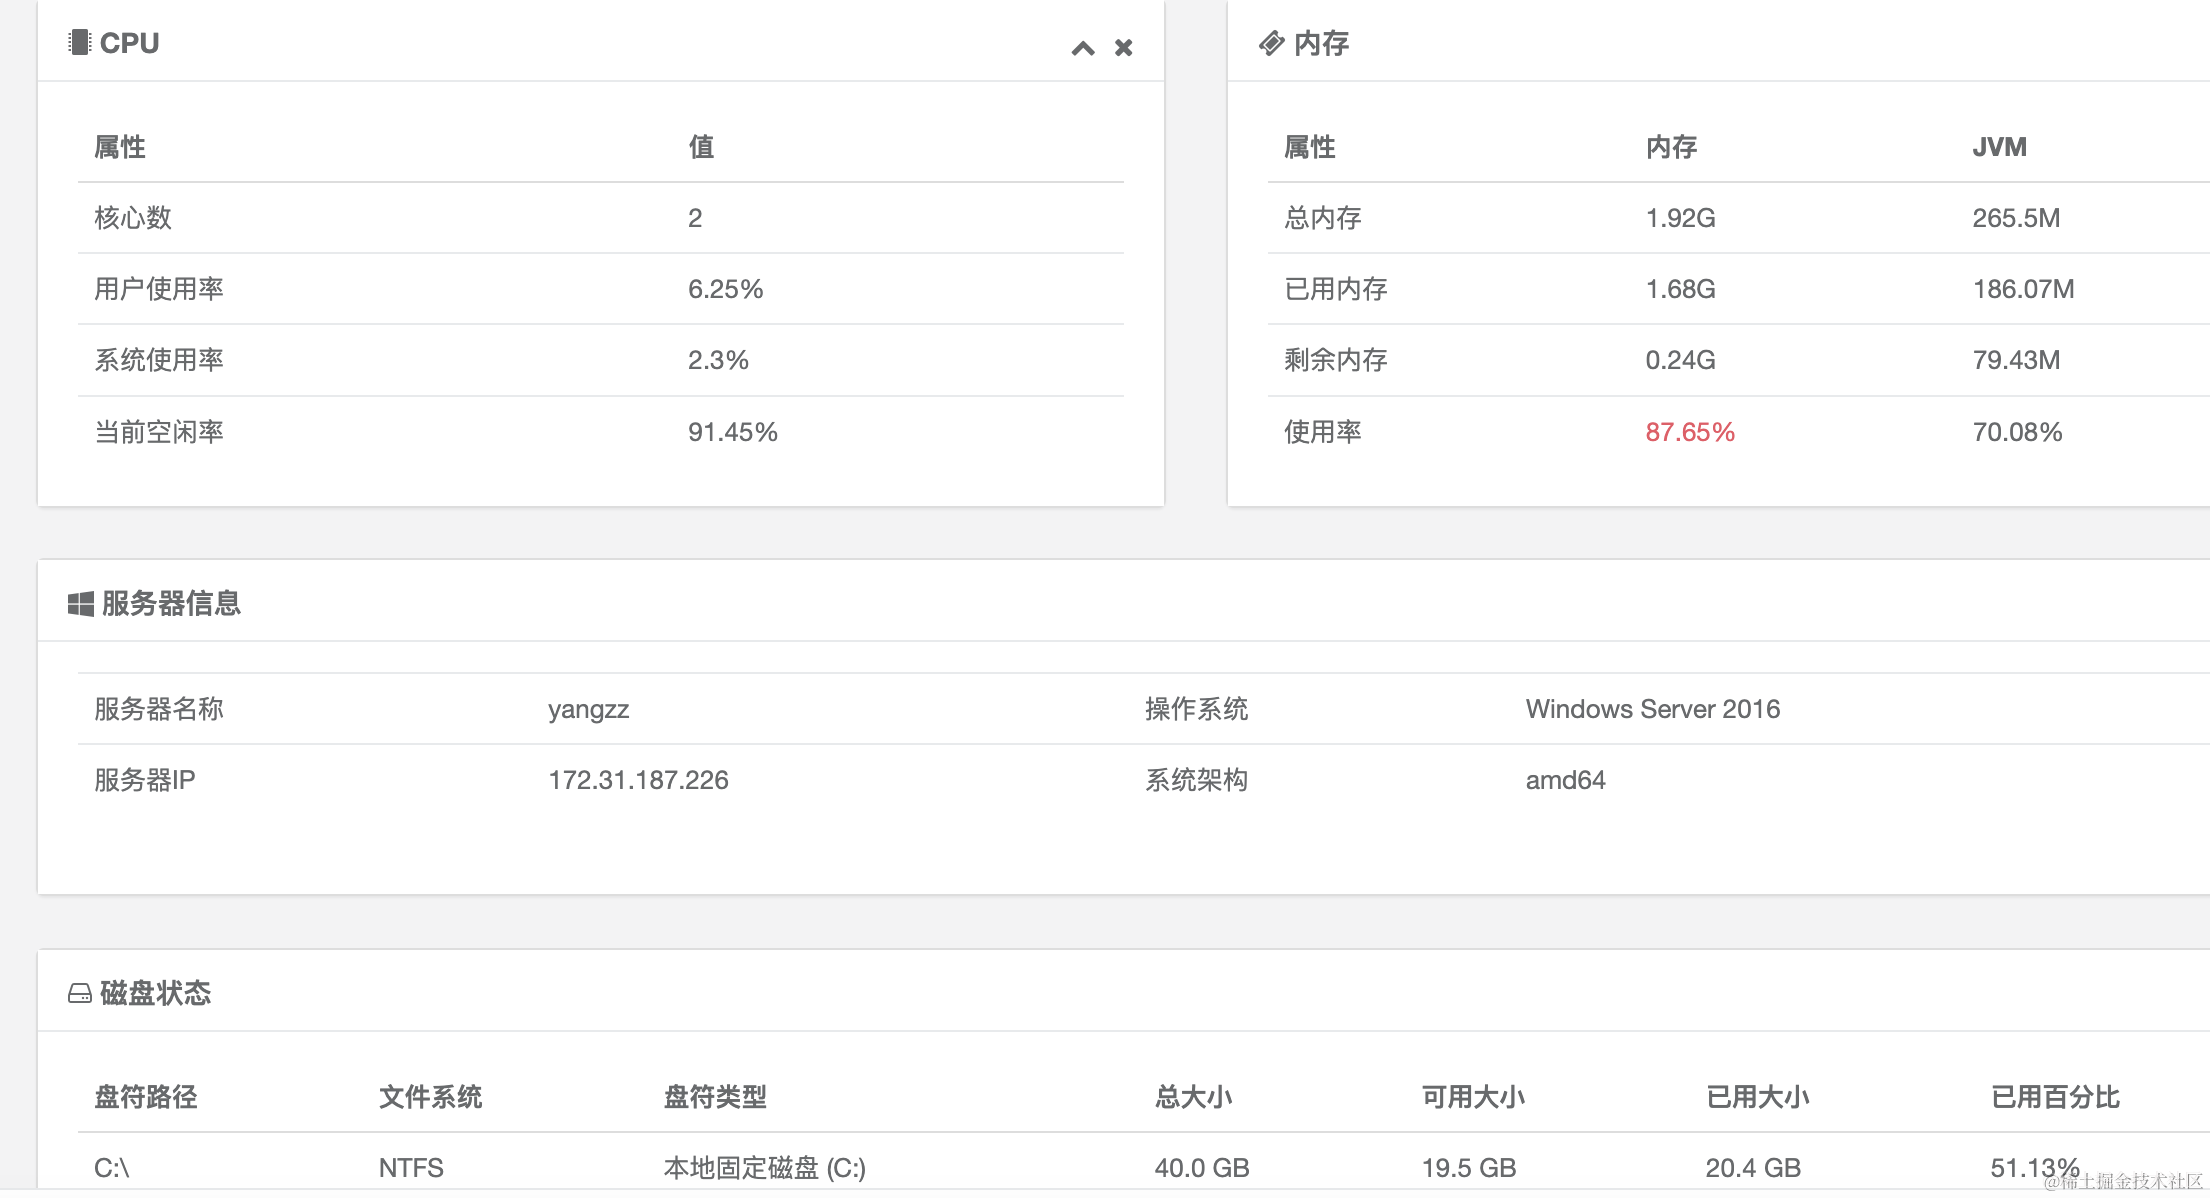This screenshot has height=1198, width=2210.
Task: Click the 稀土掘金技术社区 watermark link
Action: tap(2123, 1181)
